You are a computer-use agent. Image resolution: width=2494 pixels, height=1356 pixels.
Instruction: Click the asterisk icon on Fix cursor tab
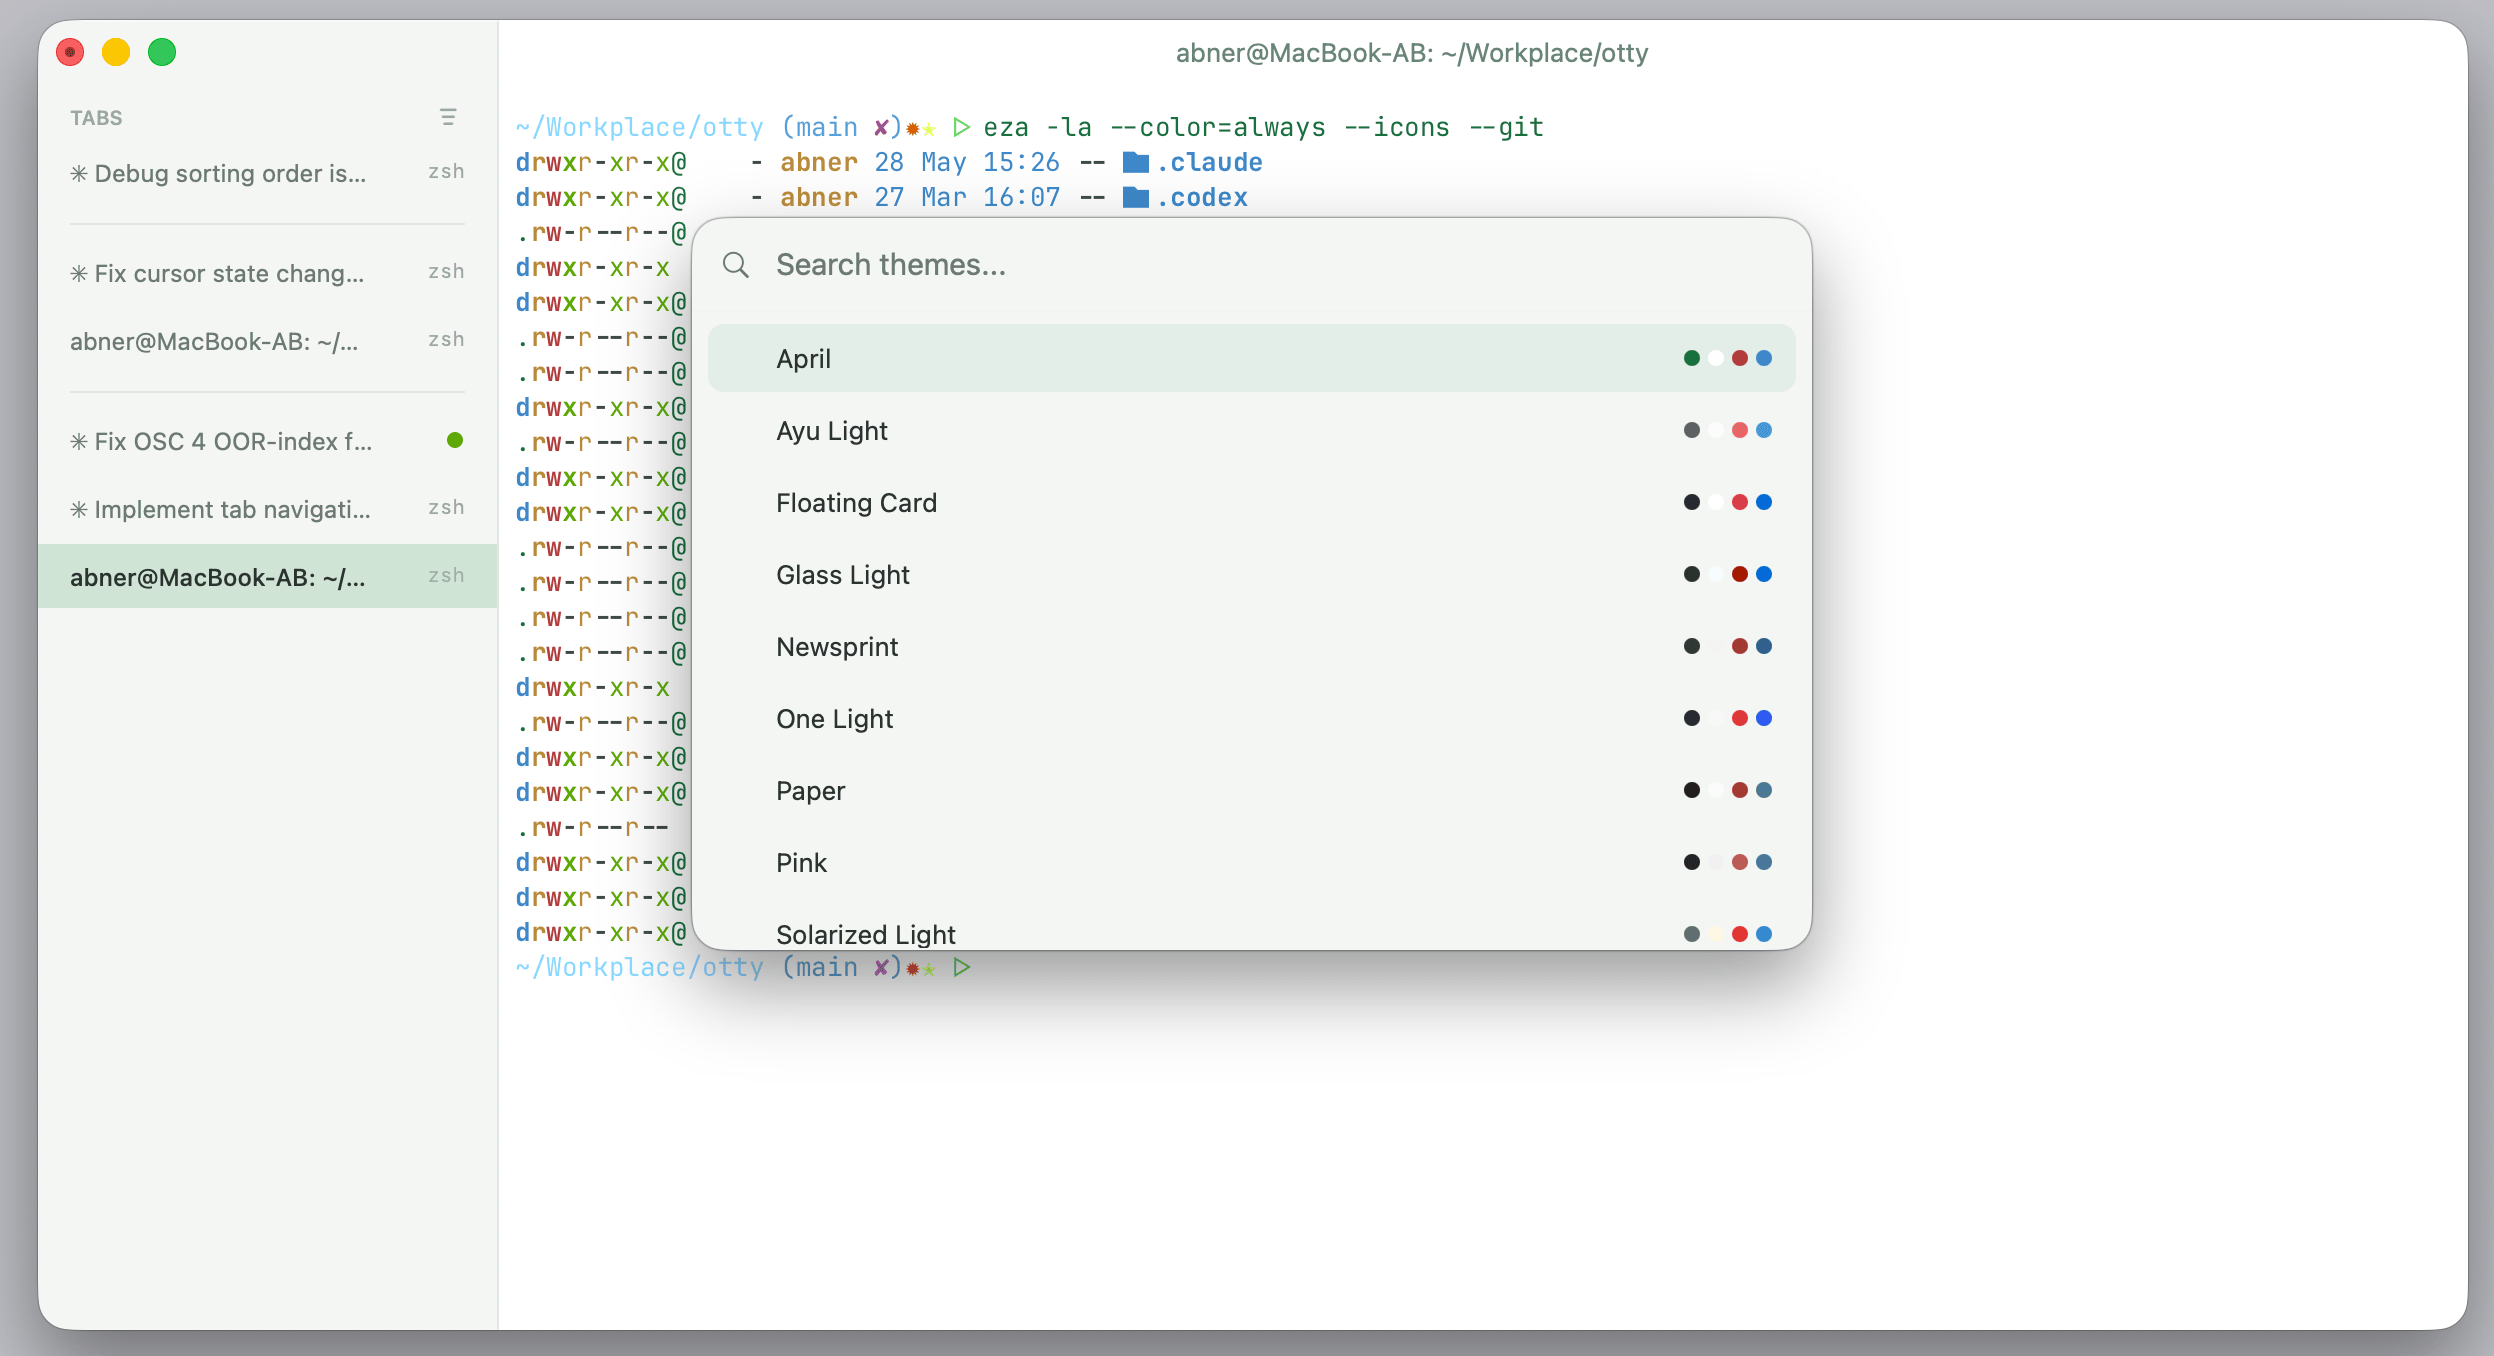[x=79, y=273]
